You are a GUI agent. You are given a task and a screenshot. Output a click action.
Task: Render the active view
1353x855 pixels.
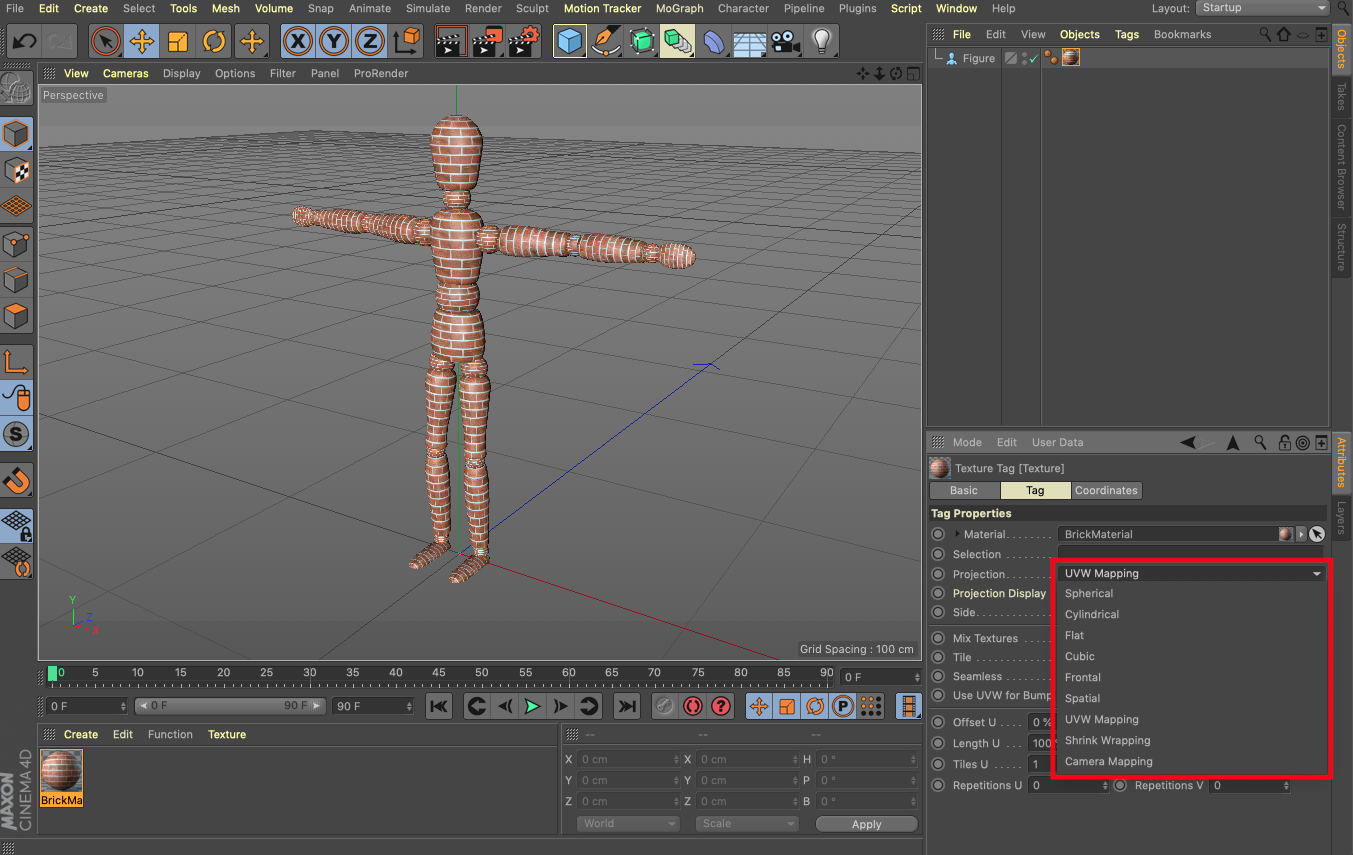(x=451, y=42)
